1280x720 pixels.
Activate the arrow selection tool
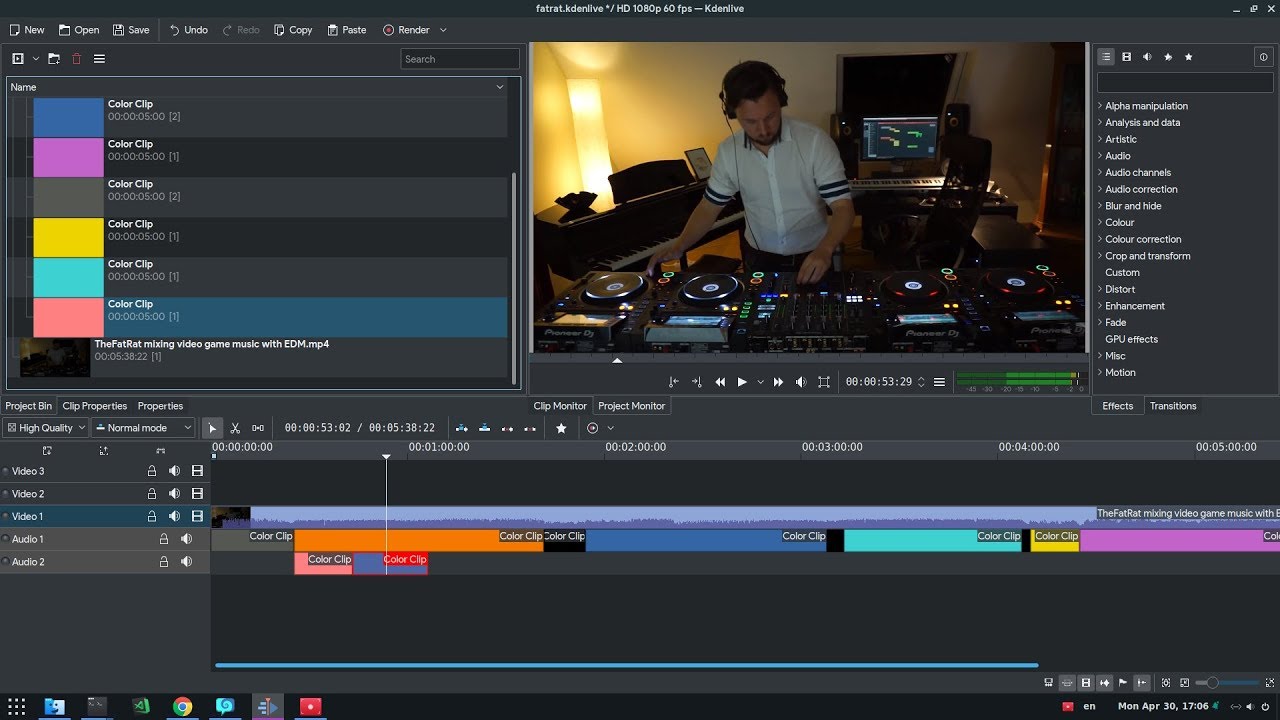(212, 428)
